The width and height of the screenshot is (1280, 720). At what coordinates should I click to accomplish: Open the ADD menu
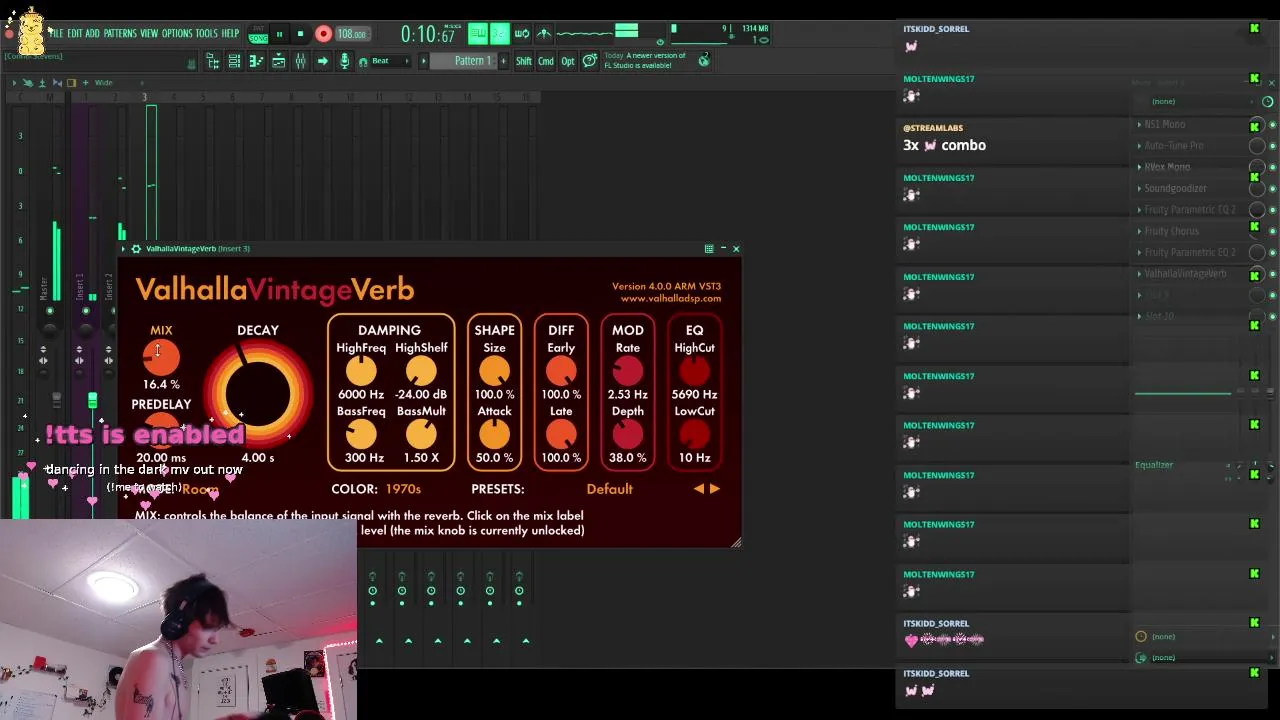[x=92, y=34]
